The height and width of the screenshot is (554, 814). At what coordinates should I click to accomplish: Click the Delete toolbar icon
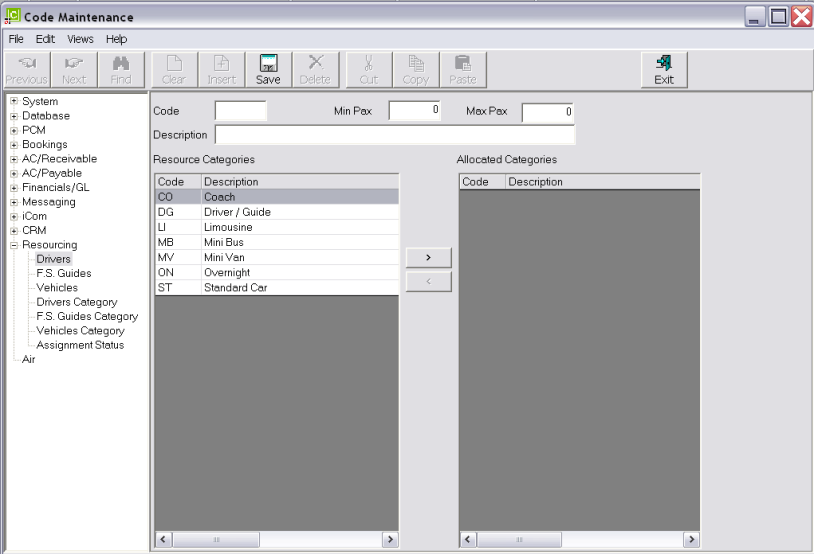coord(315,69)
